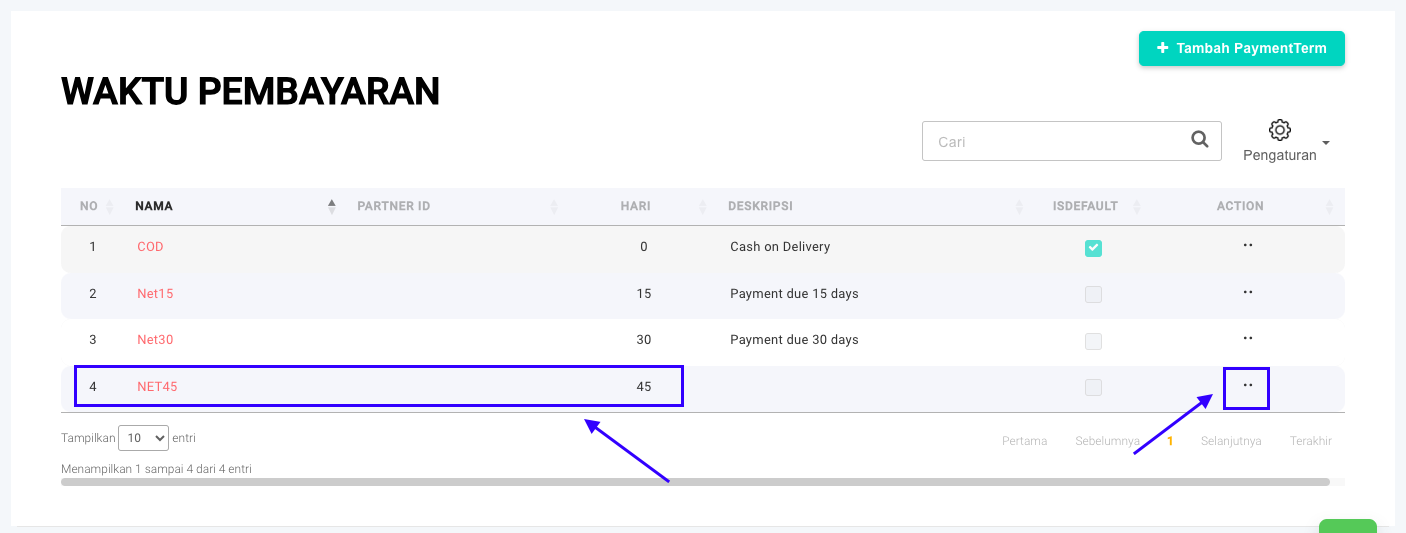Expand the Pengaturan dropdown arrow

[1326, 143]
